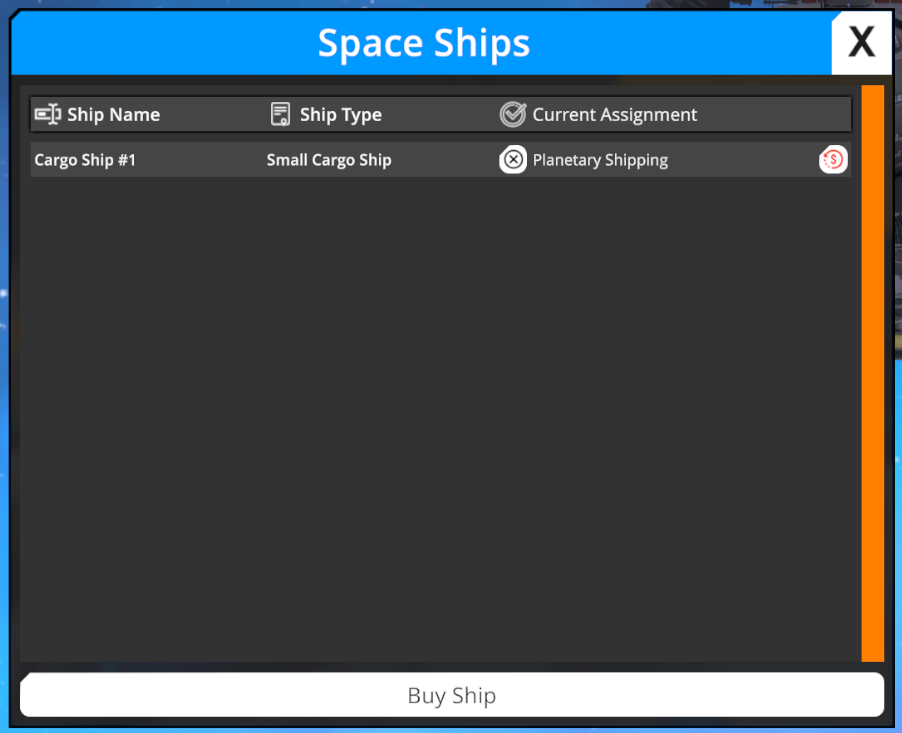Click the Ship Type column header text
Image resolution: width=902 pixels, height=733 pixels.
tap(340, 115)
